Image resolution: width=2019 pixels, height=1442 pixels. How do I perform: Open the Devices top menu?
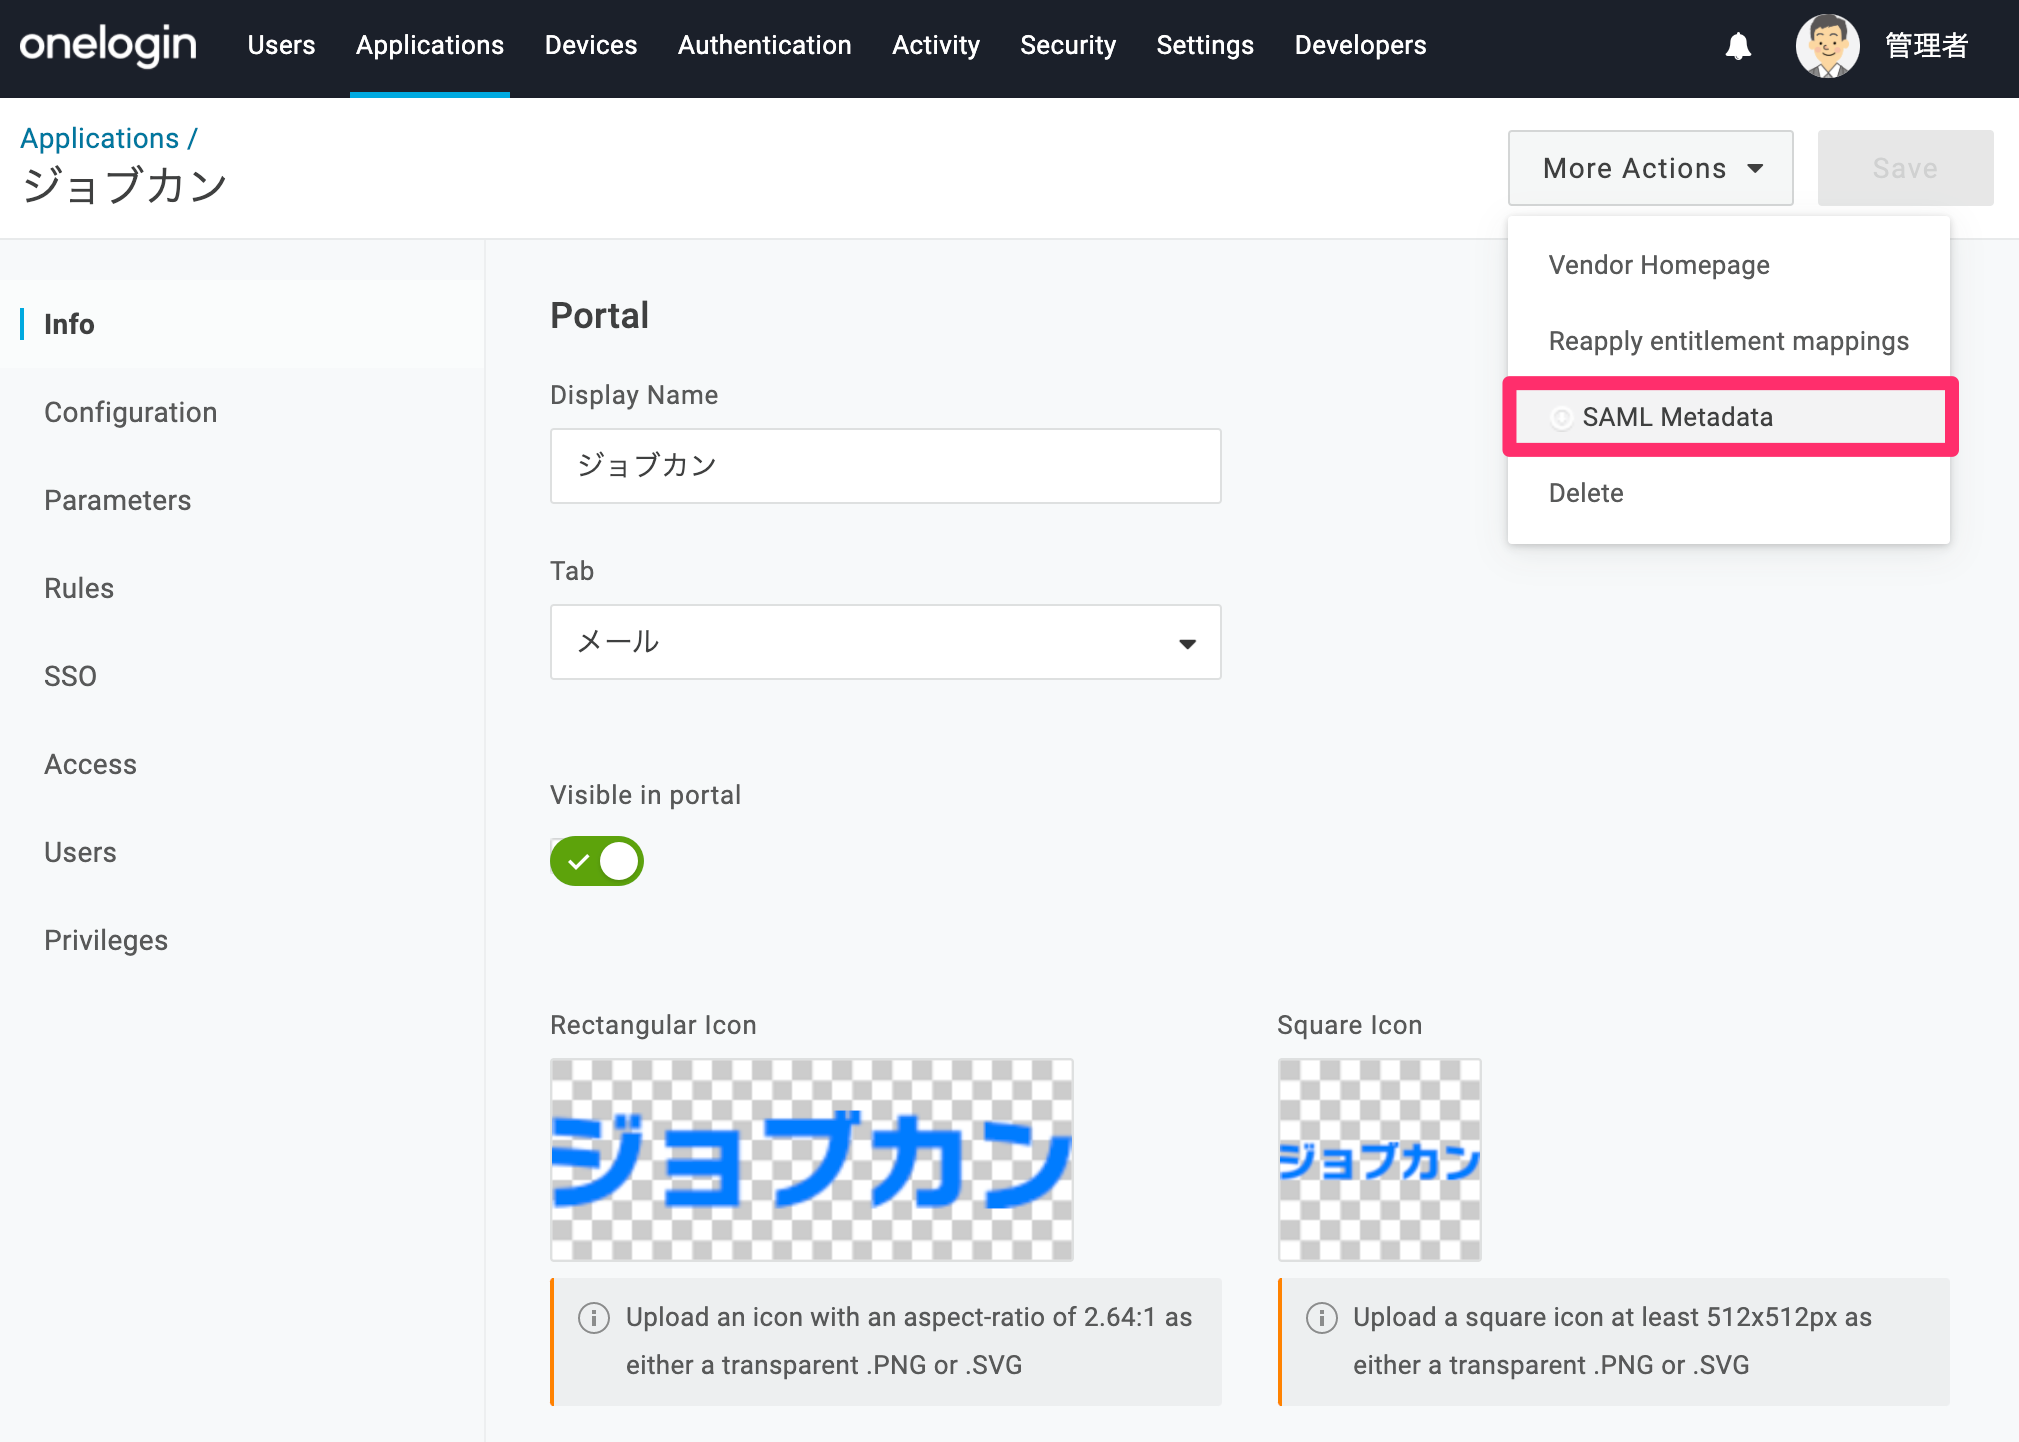pos(591,45)
